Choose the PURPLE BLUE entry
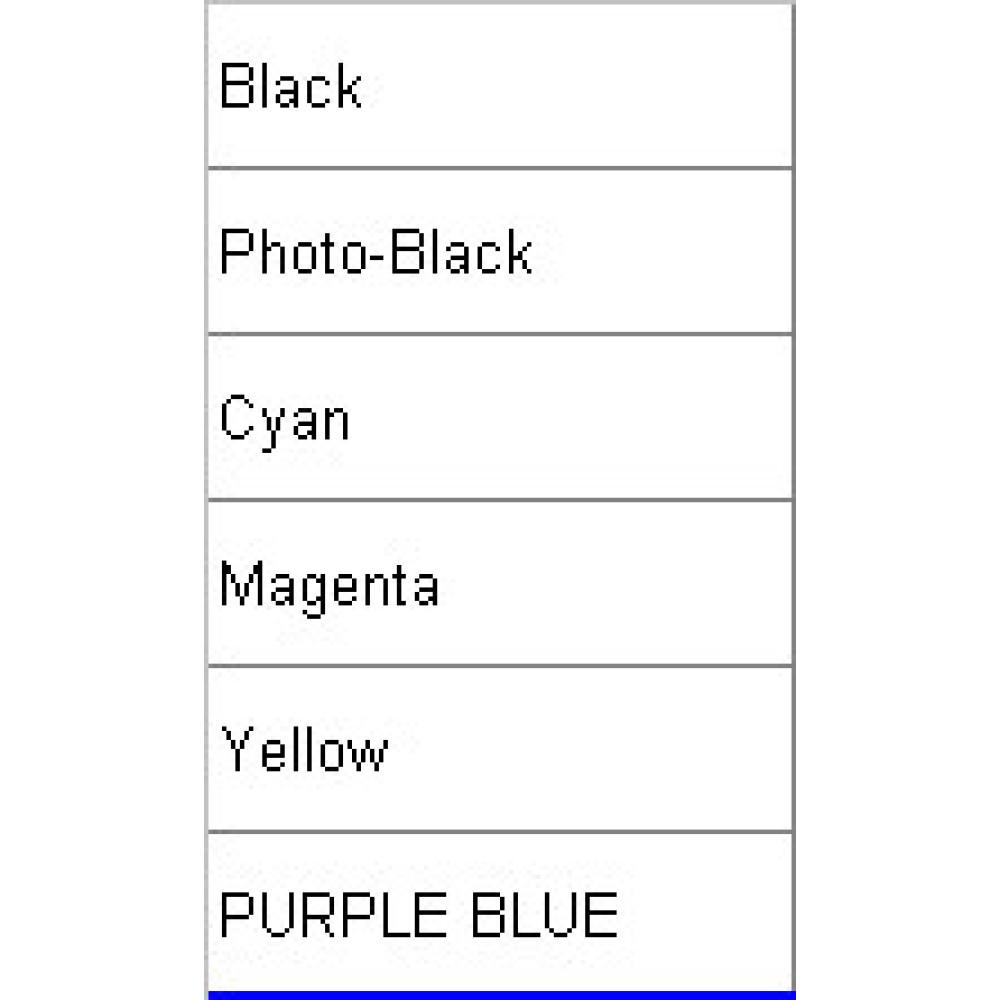The height and width of the screenshot is (1000, 1000). coord(501,913)
